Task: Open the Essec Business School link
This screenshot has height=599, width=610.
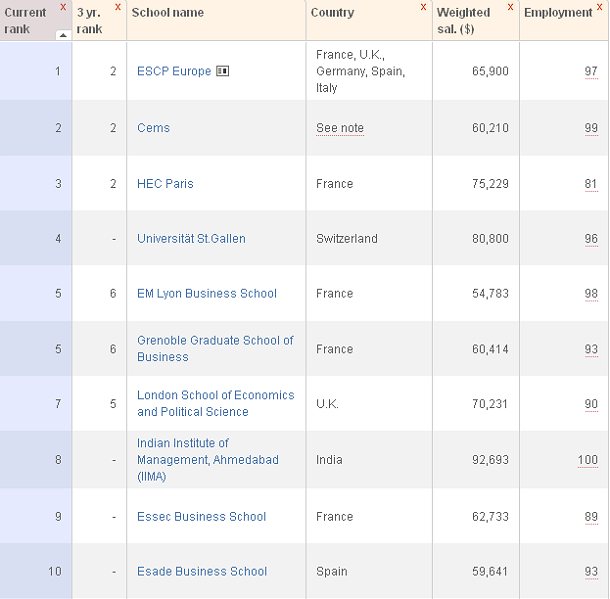Action: [201, 517]
